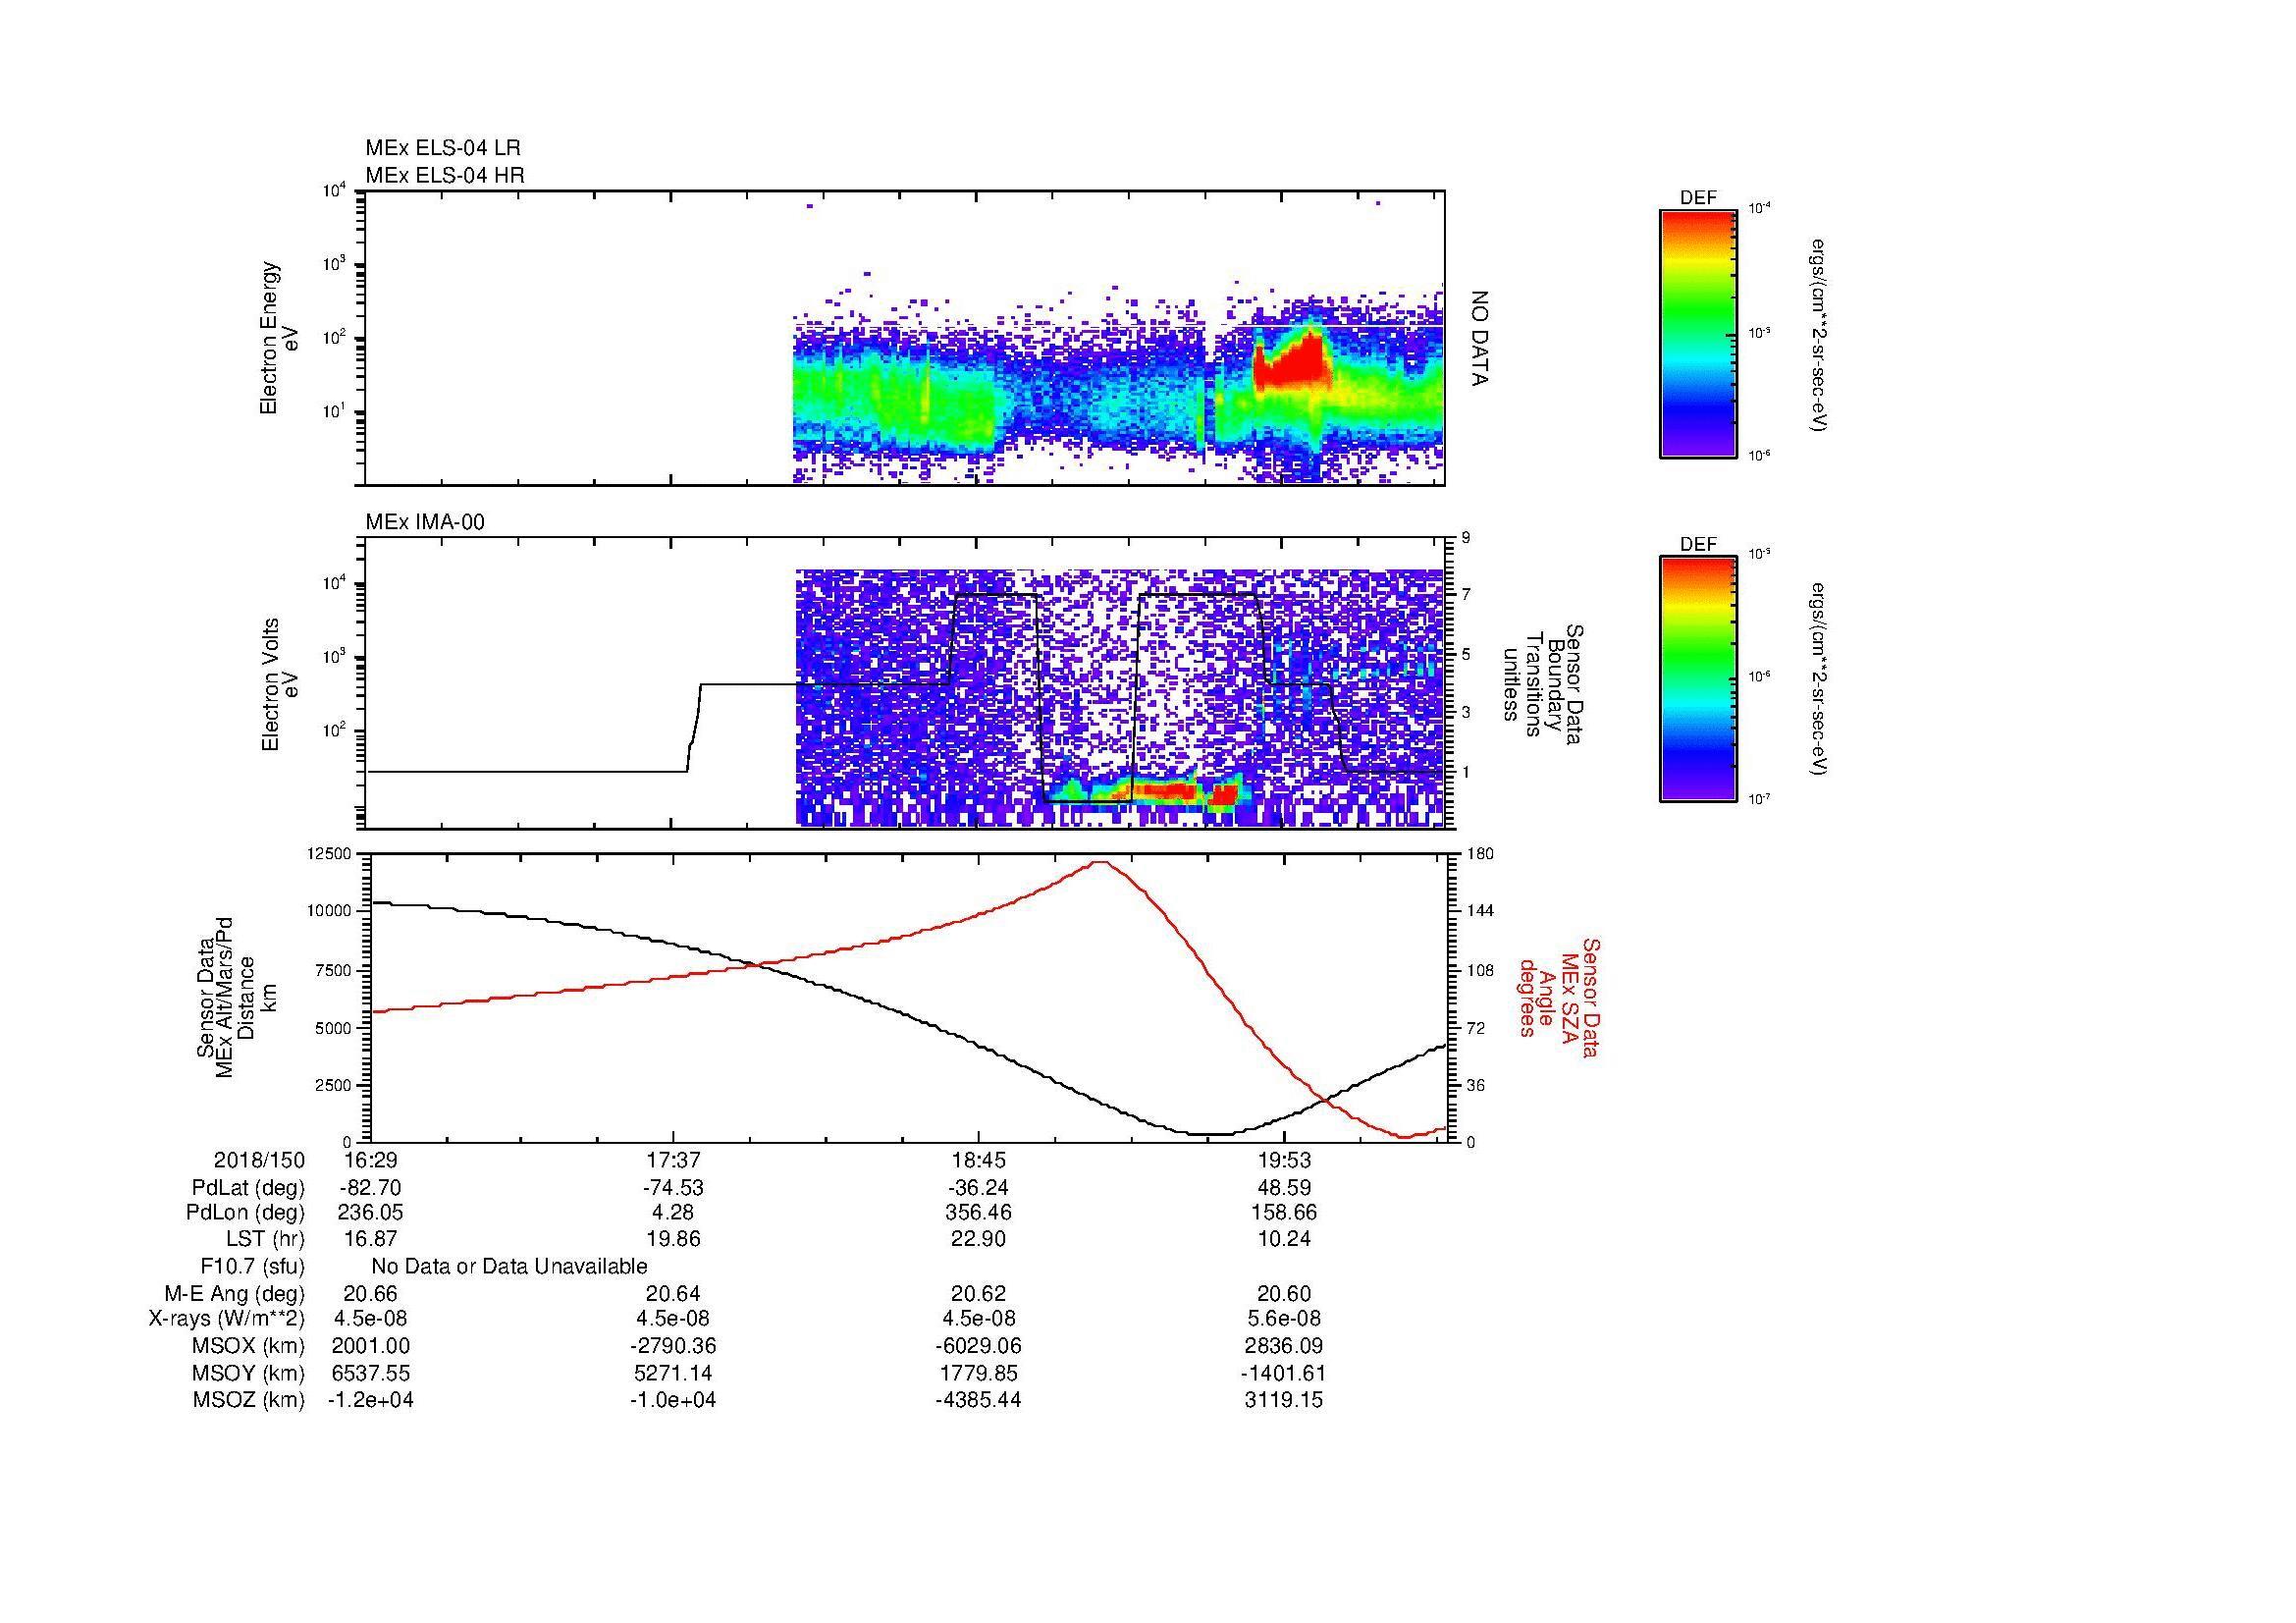The height and width of the screenshot is (1623, 2296).
Task: Click the PdLat value '-36.24'
Action: (x=979, y=1188)
